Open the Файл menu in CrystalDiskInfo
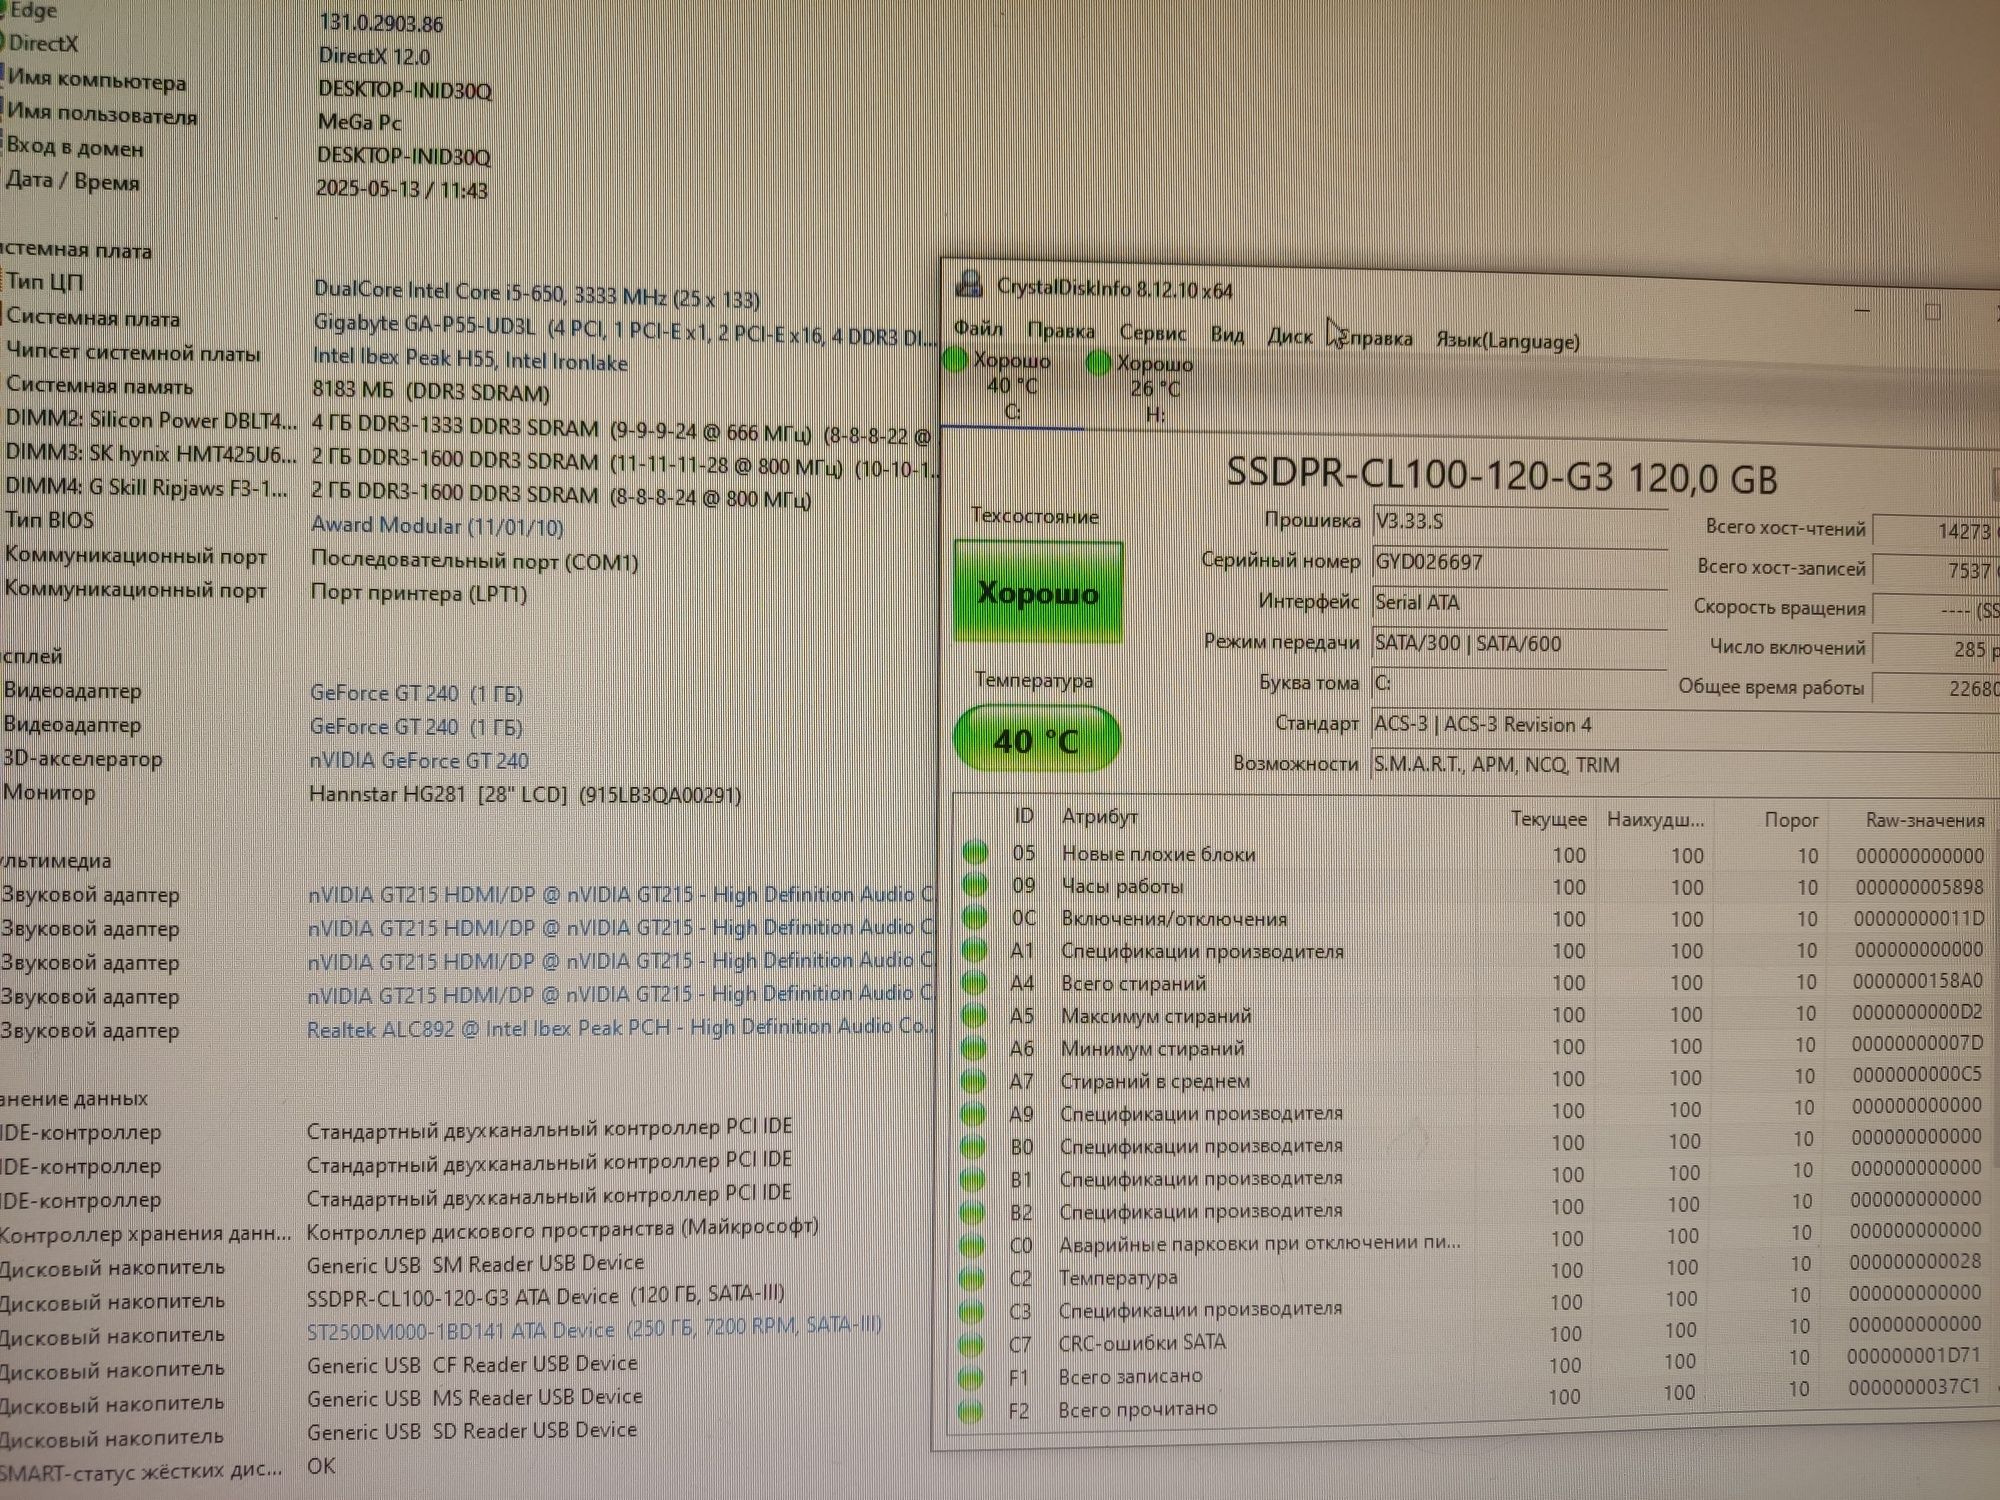 tap(977, 329)
